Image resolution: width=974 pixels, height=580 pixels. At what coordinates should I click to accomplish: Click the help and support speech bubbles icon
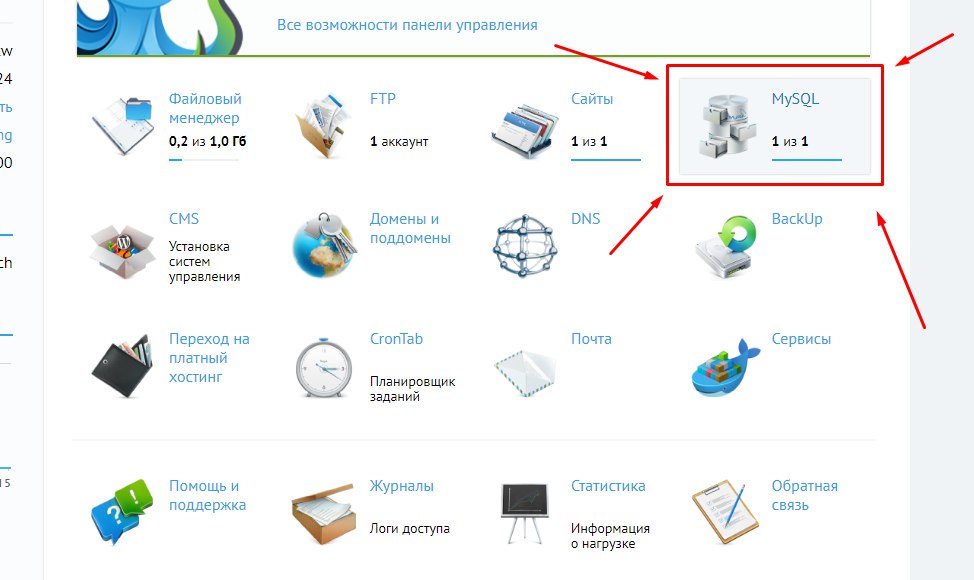[x=122, y=512]
